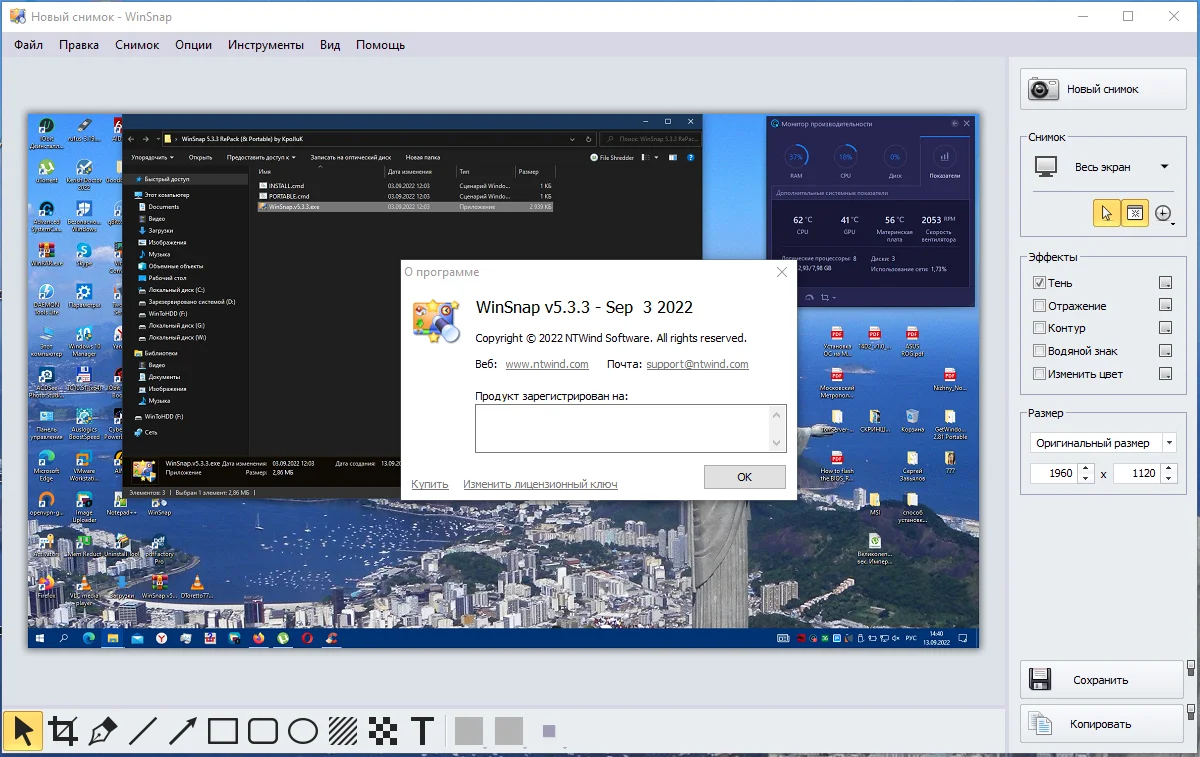
Task: Choose the Rounded Rectangle tool
Action: (x=263, y=731)
